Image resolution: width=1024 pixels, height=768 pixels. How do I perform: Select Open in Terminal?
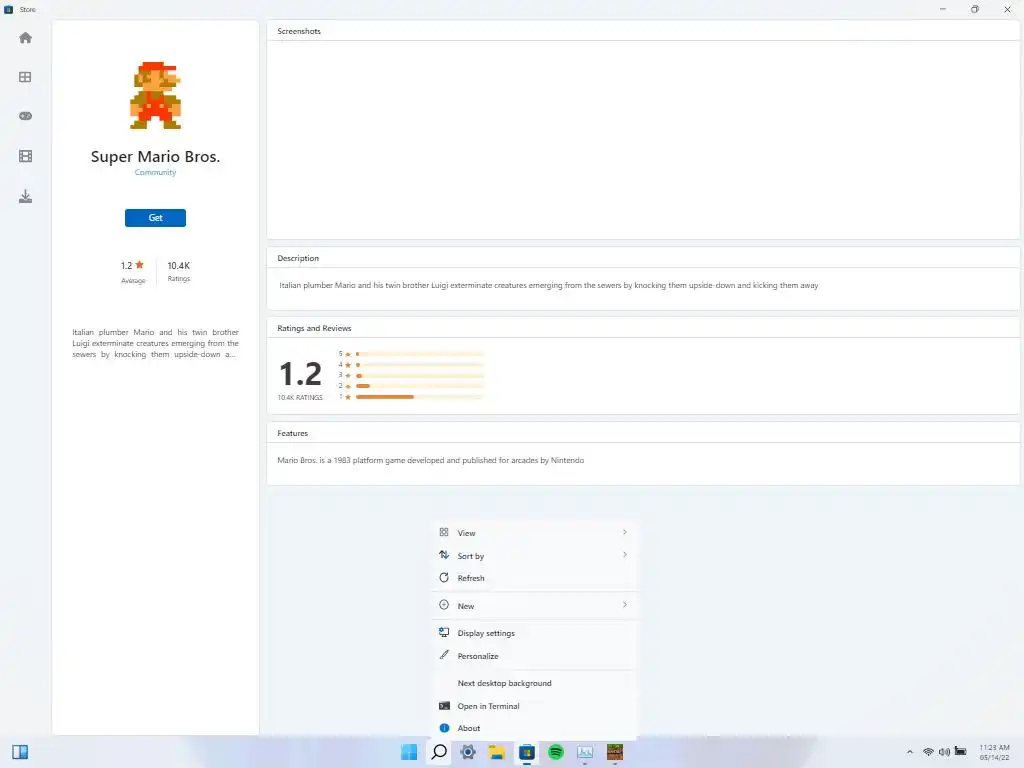coord(534,706)
